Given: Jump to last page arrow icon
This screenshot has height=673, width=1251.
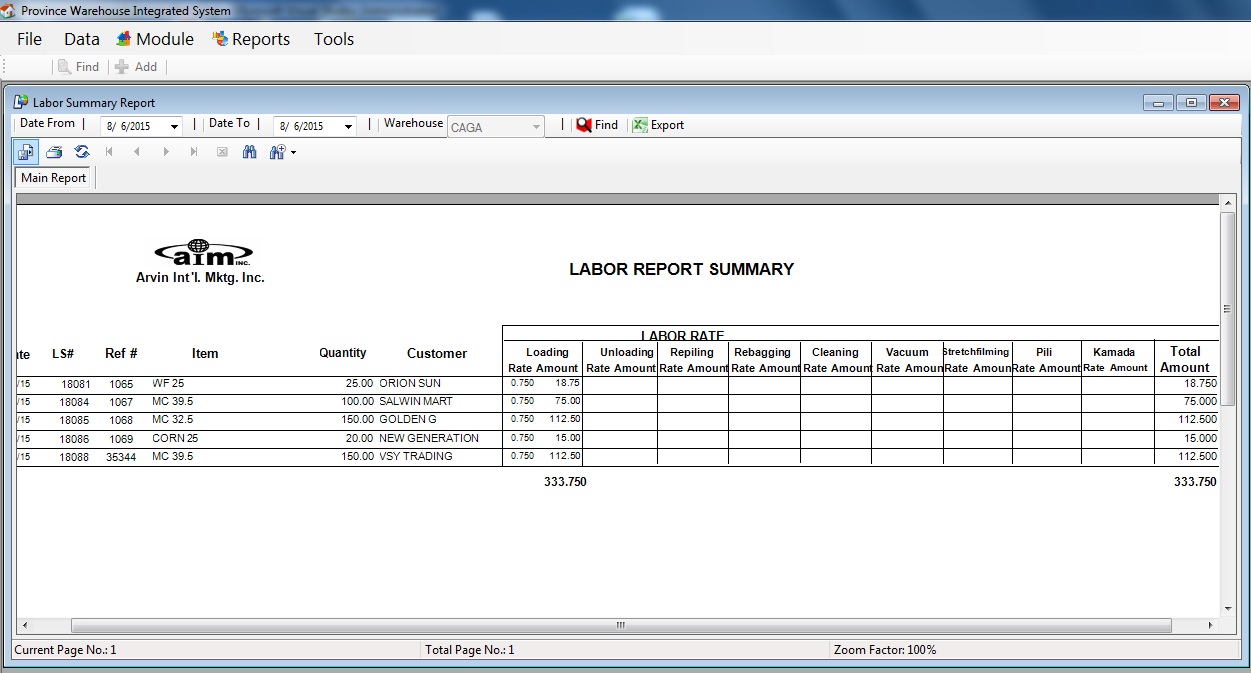Looking at the screenshot, I should pyautogui.click(x=194, y=152).
